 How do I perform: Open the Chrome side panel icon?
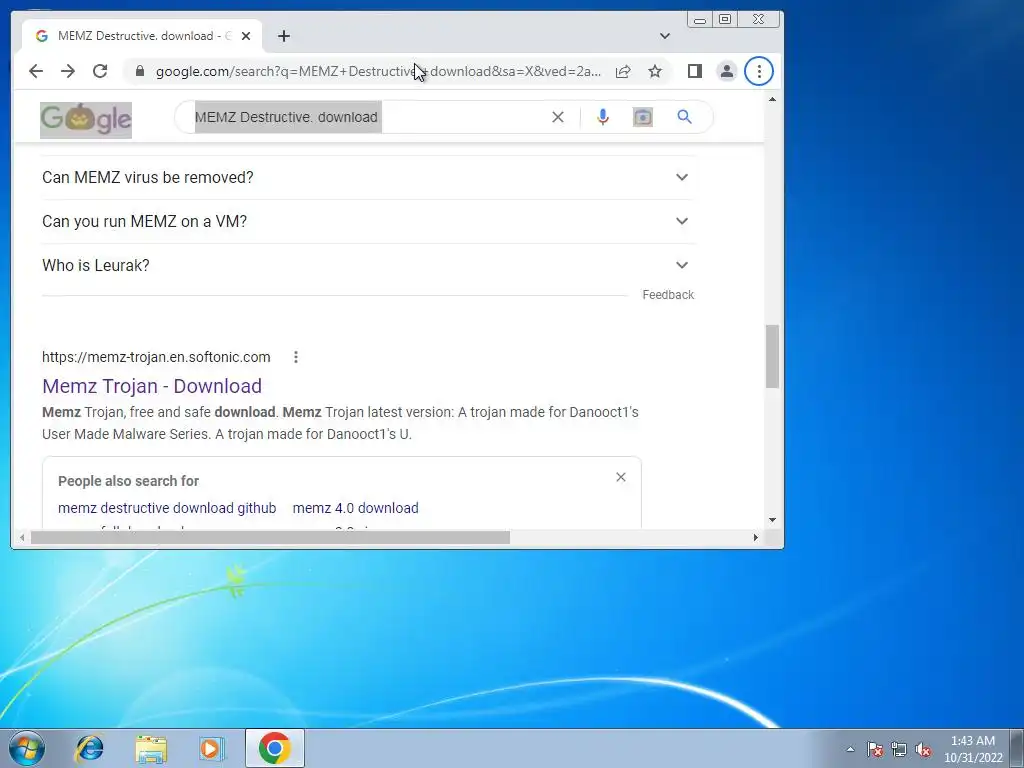point(695,71)
